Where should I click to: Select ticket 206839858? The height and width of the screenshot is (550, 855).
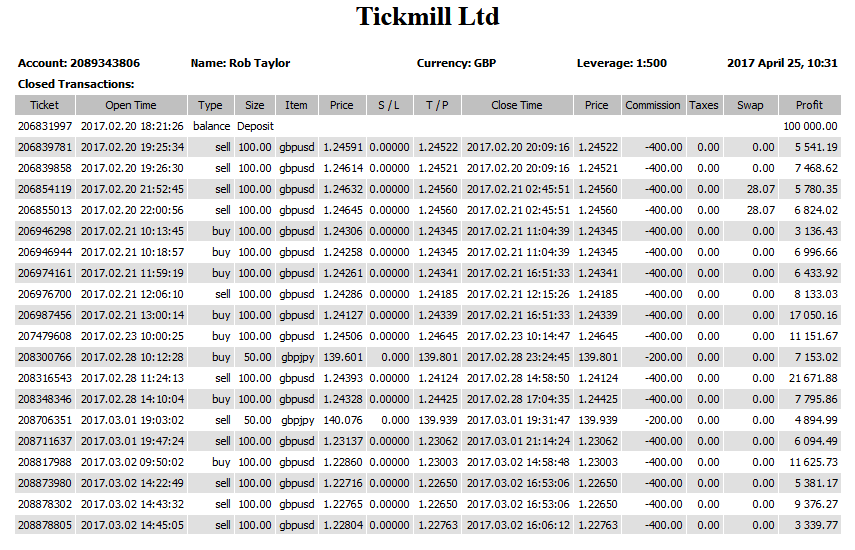tap(45, 168)
